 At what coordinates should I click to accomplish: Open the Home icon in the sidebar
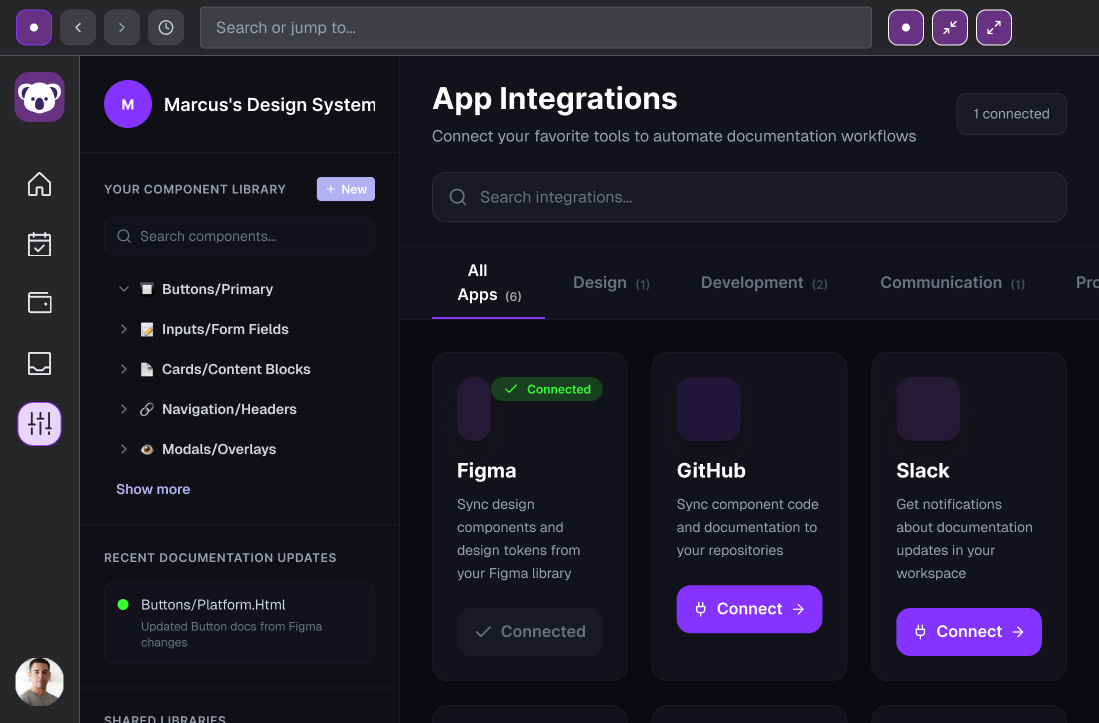pyautogui.click(x=39, y=184)
